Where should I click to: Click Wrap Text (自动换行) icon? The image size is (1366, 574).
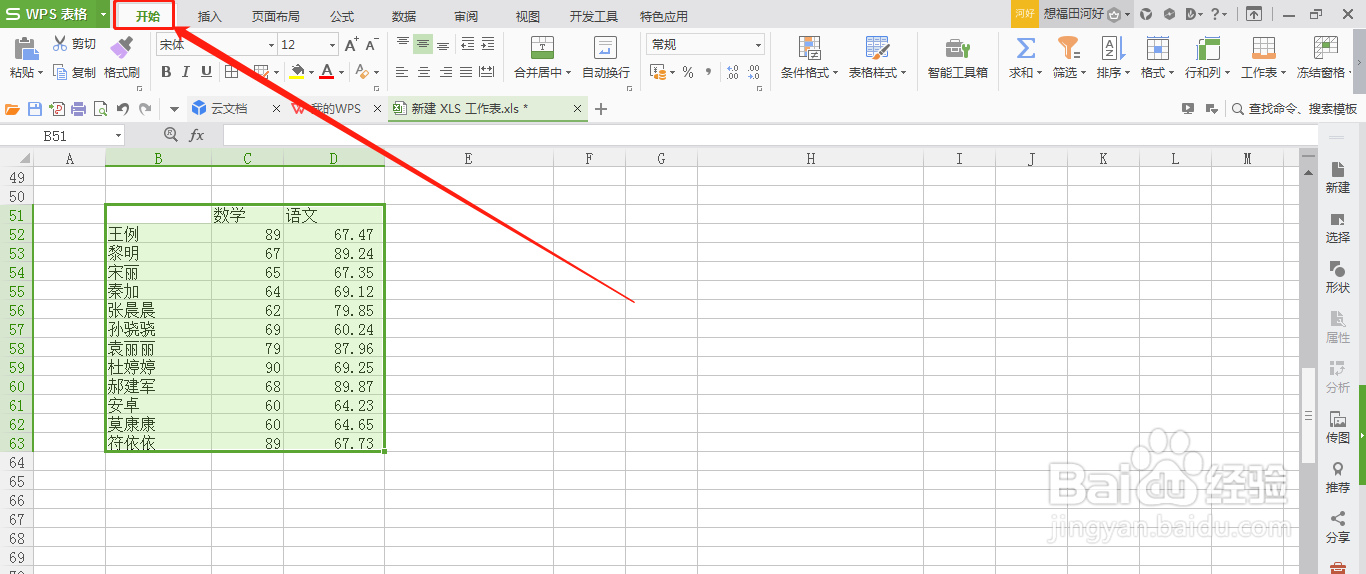tap(605, 48)
